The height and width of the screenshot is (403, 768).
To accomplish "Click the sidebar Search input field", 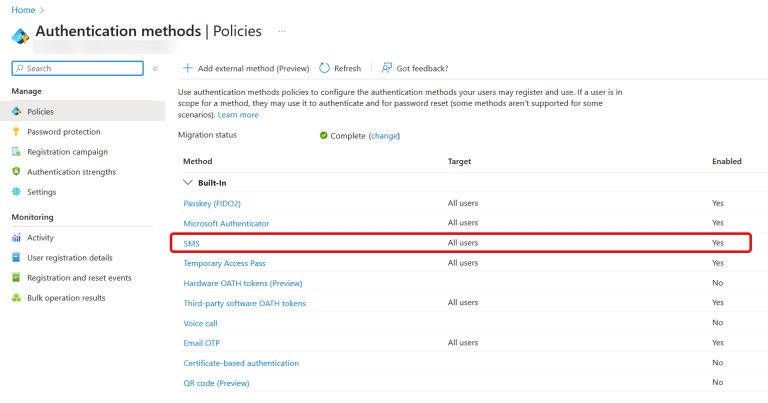I will point(77,68).
